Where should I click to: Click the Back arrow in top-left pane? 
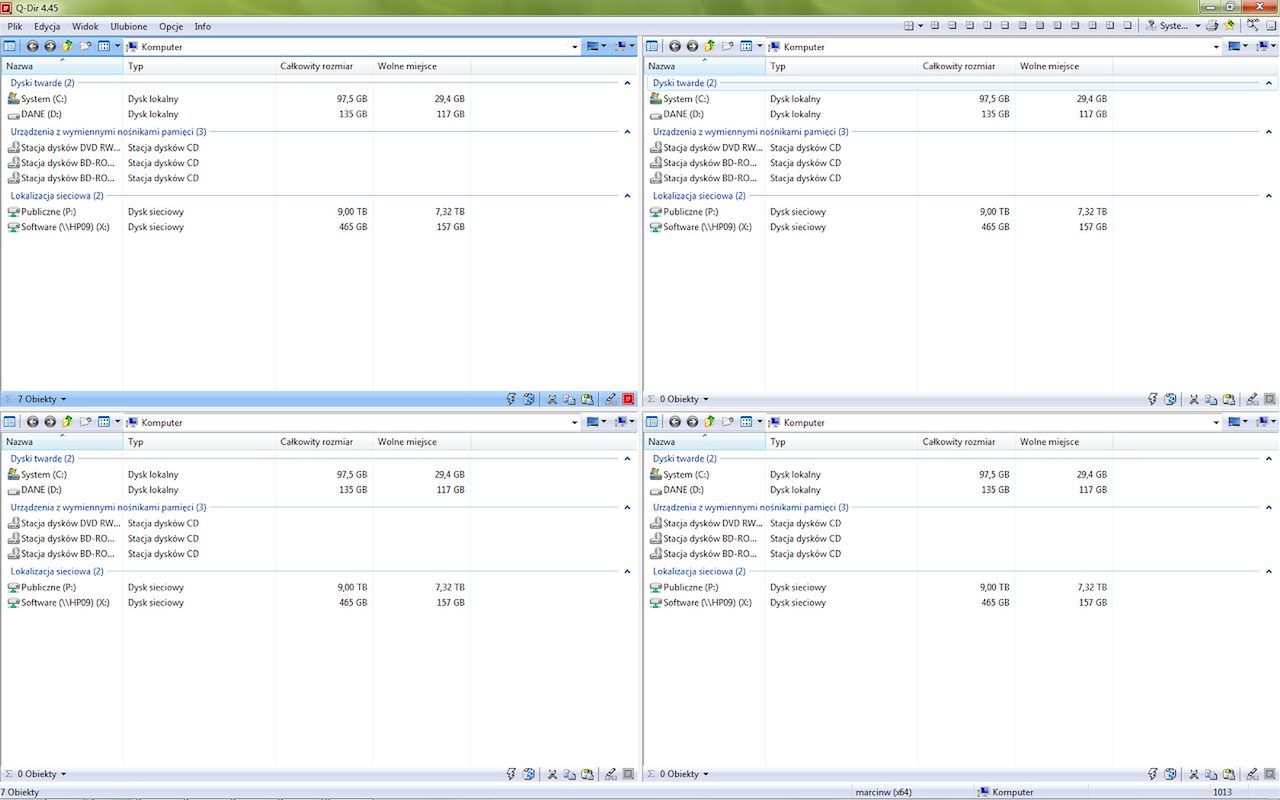[x=32, y=46]
